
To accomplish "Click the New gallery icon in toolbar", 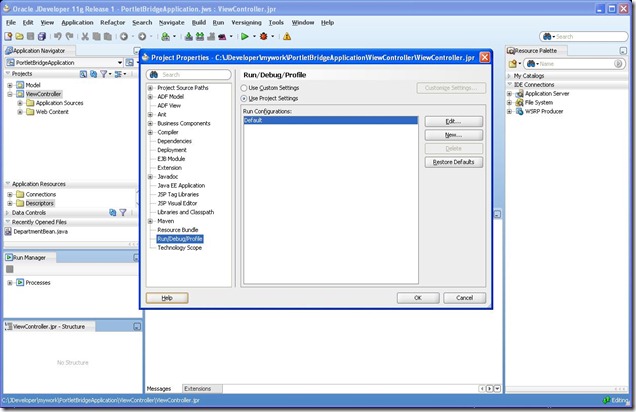I will [8, 36].
